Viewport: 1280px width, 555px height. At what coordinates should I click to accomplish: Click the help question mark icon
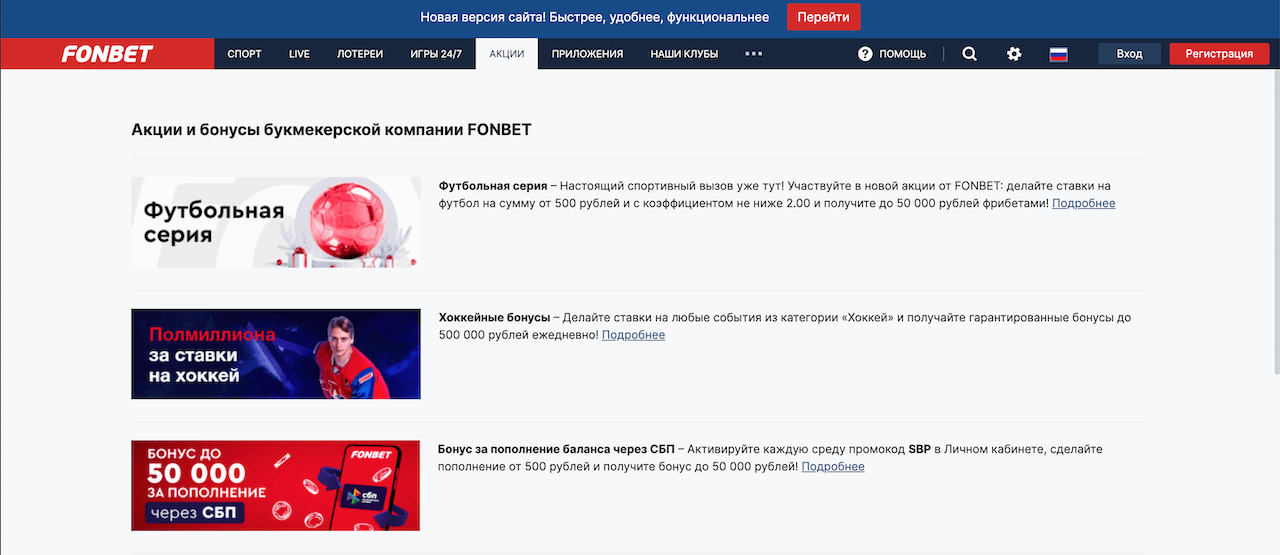pyautogui.click(x=865, y=54)
